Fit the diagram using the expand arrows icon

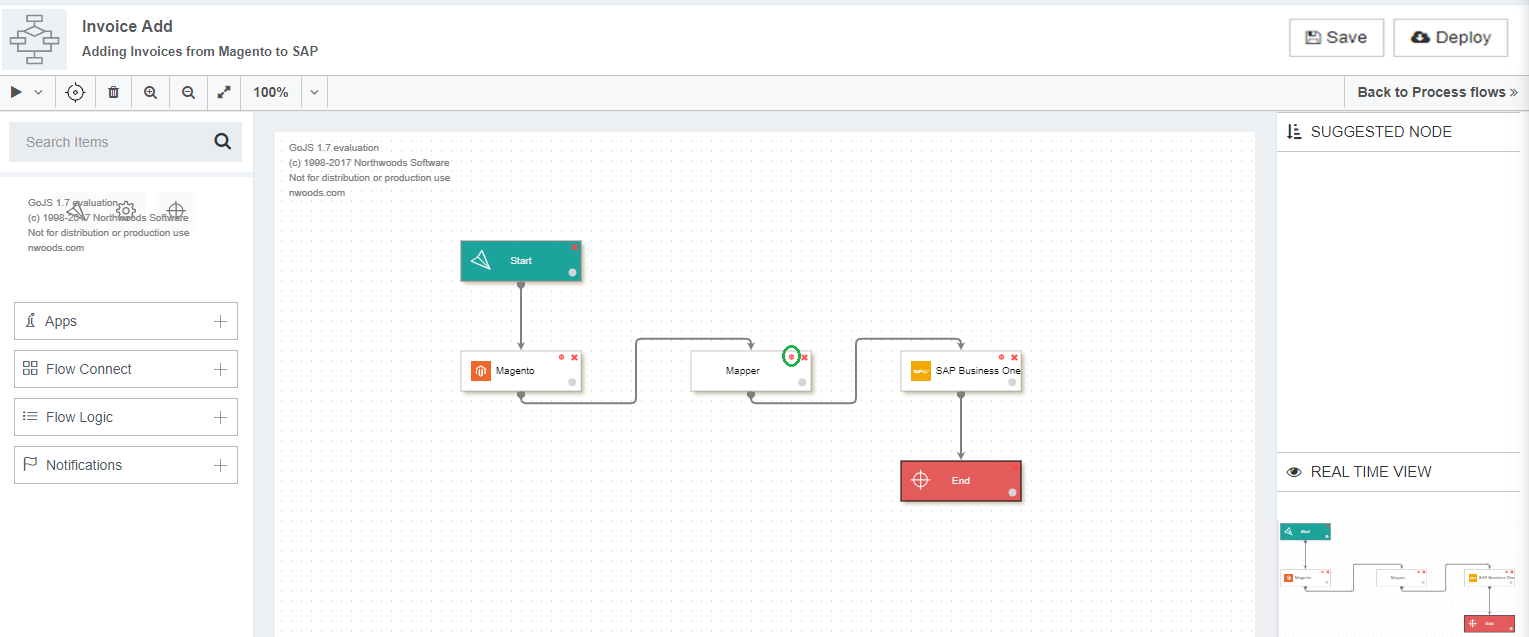coord(223,91)
